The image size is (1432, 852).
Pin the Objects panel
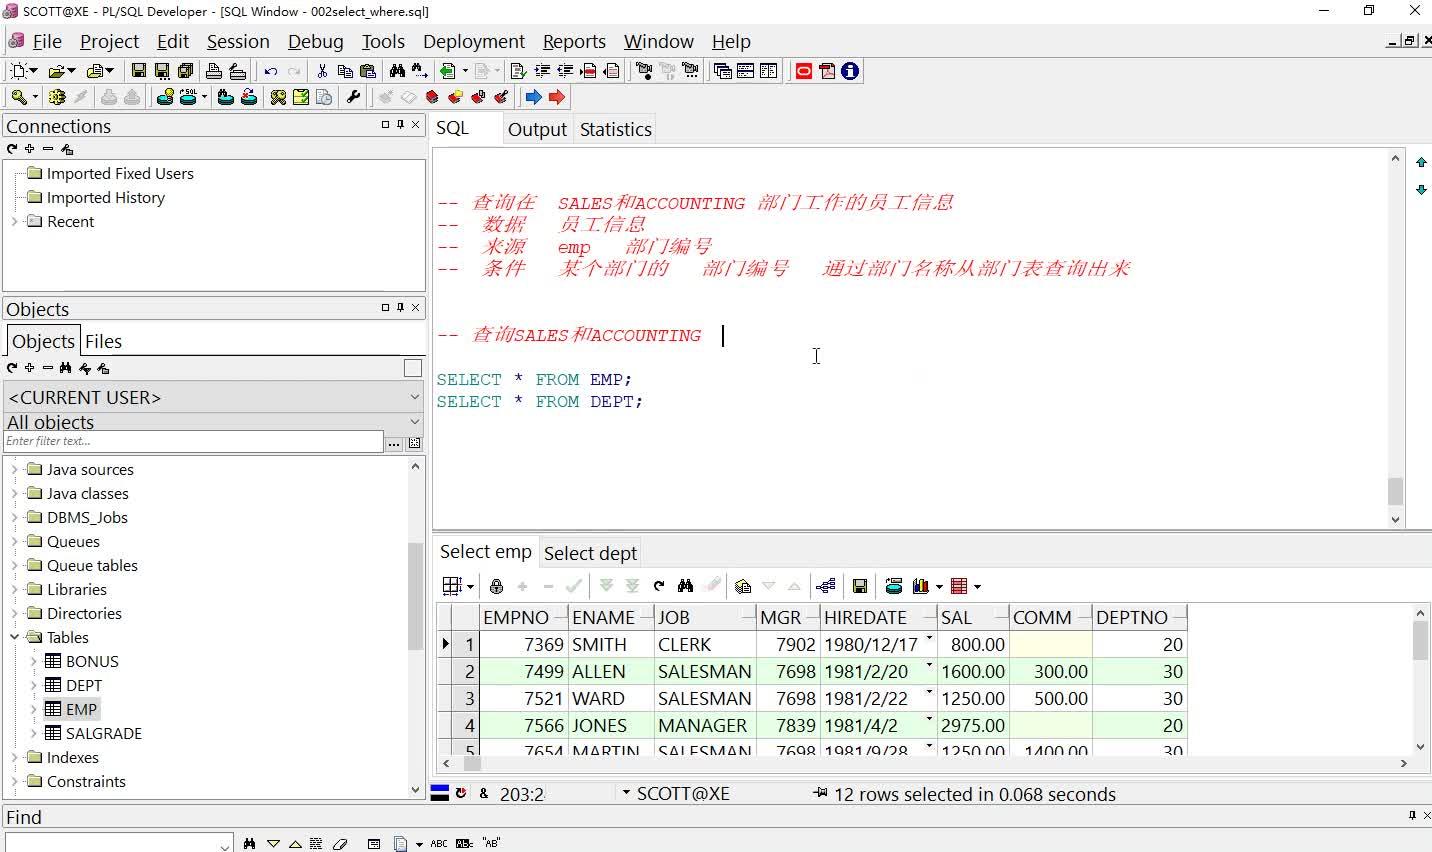[400, 308]
